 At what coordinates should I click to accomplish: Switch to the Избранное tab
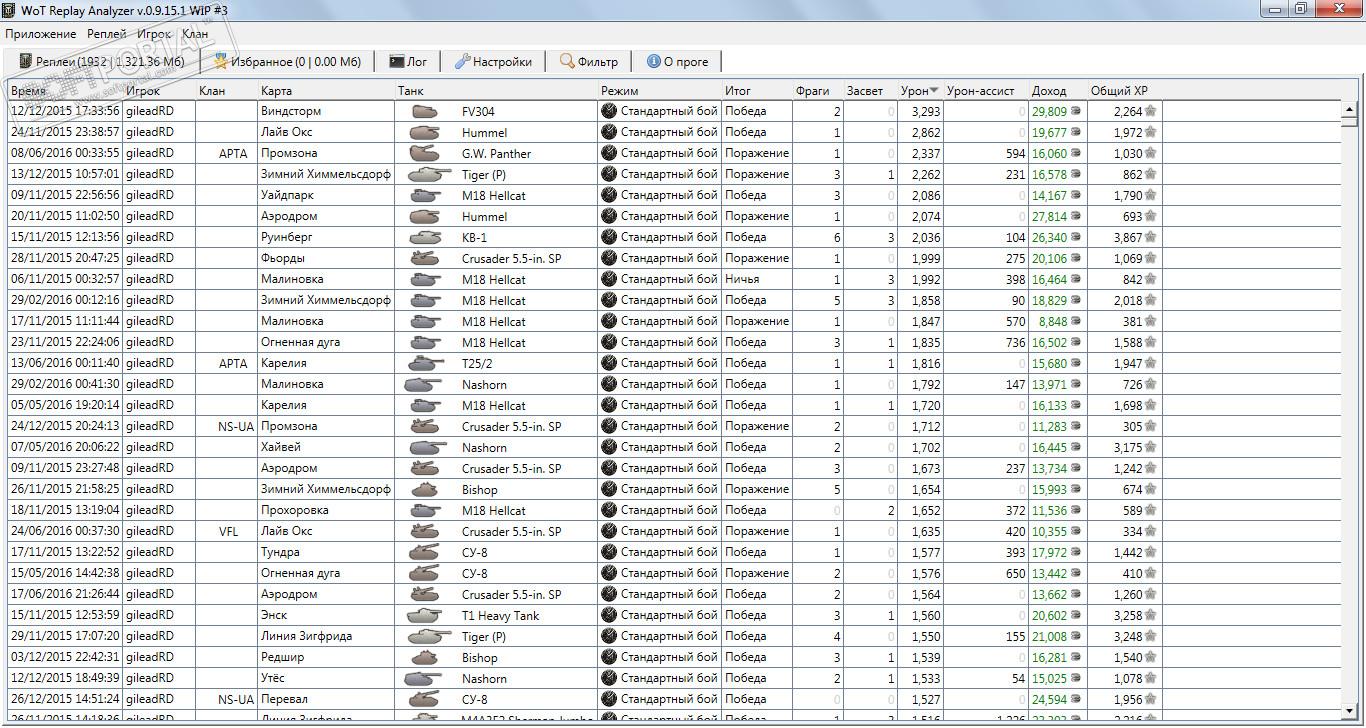click(287, 61)
